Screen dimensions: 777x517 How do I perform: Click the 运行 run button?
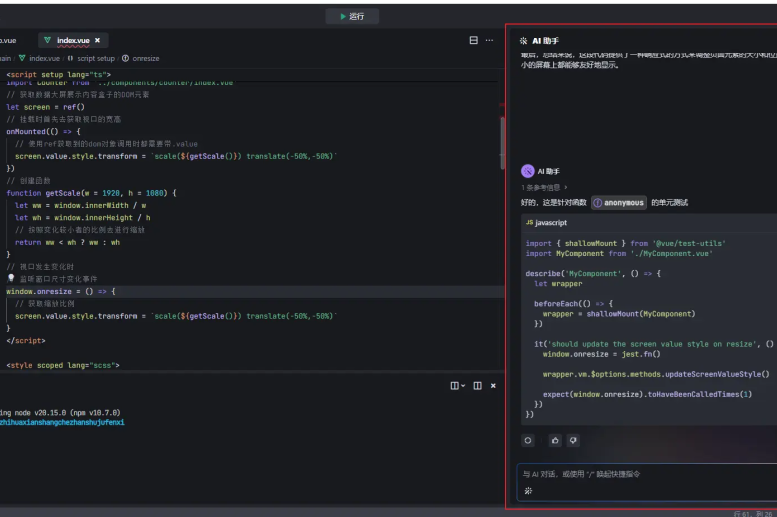(352, 16)
